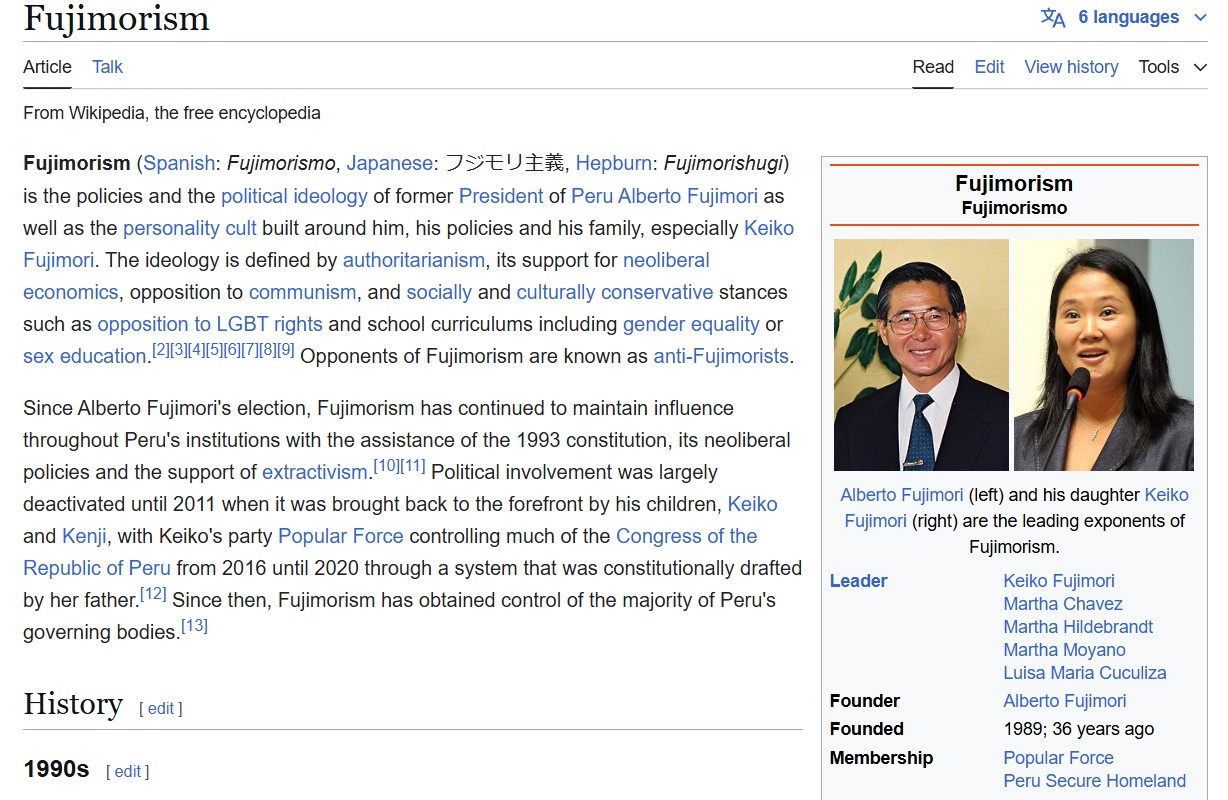Open the Japanese language link

point(390,164)
